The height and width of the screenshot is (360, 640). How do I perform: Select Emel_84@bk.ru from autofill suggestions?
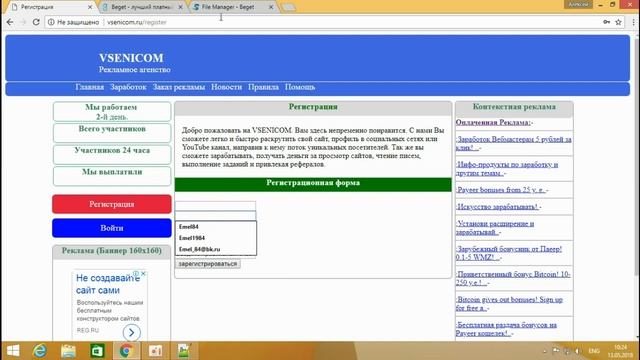216,249
